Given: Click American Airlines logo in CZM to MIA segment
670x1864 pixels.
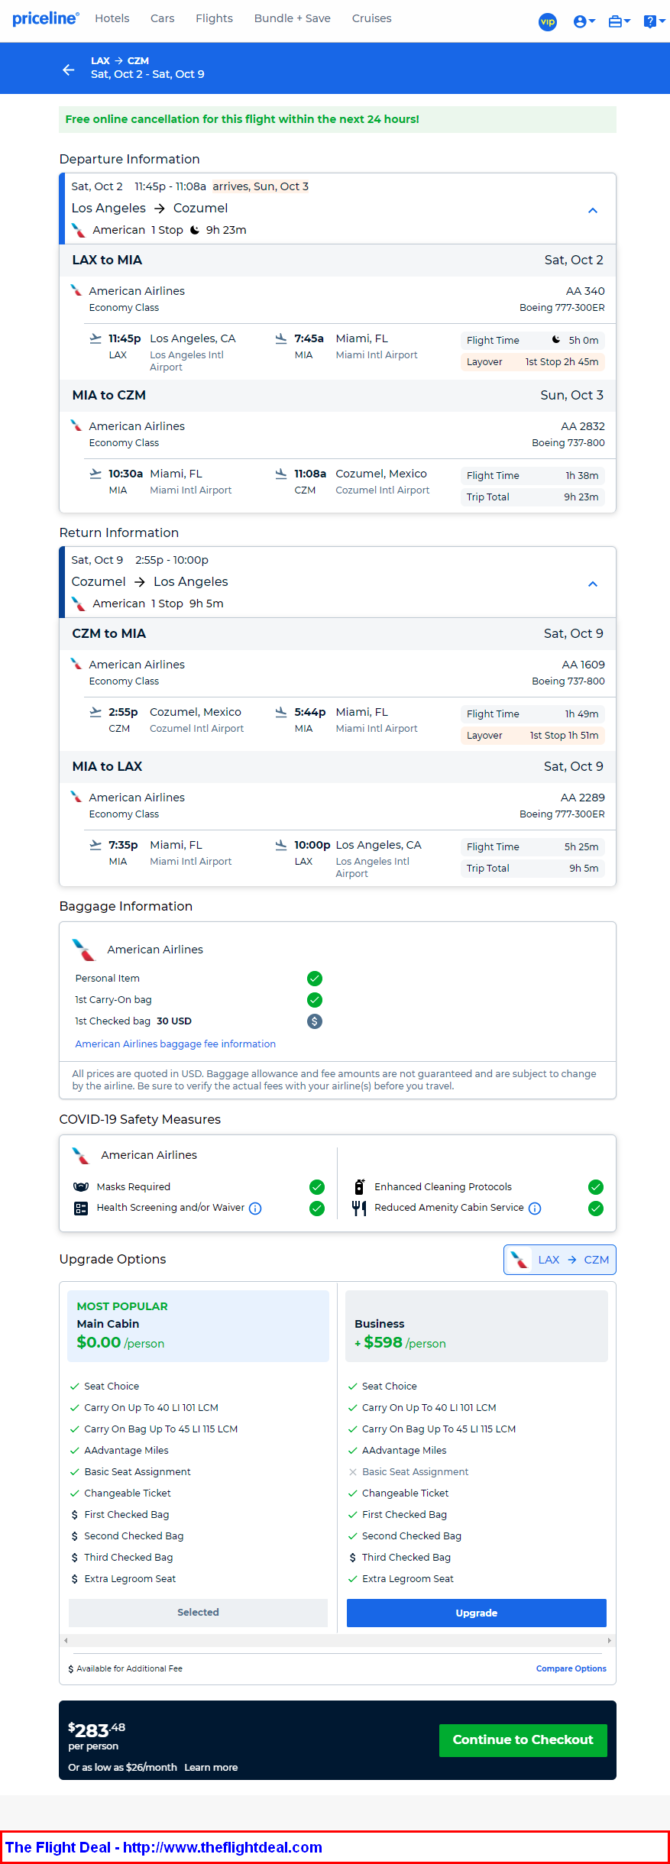Looking at the screenshot, I should pos(76,664).
